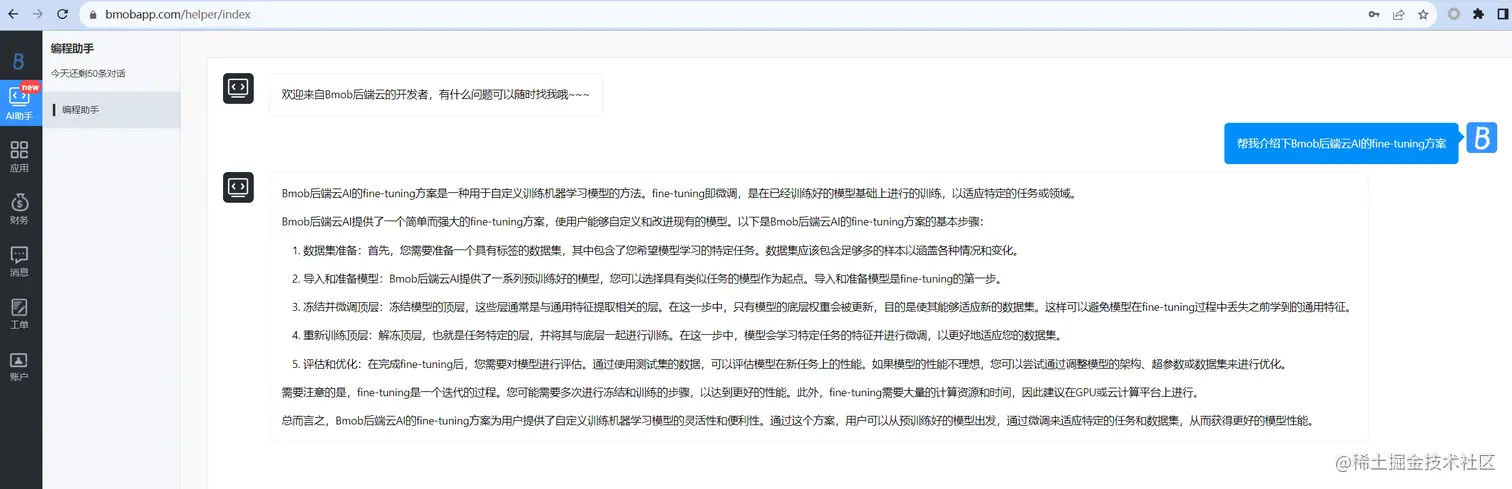
Task: Click the blue user question bubble
Action: pos(1341,143)
